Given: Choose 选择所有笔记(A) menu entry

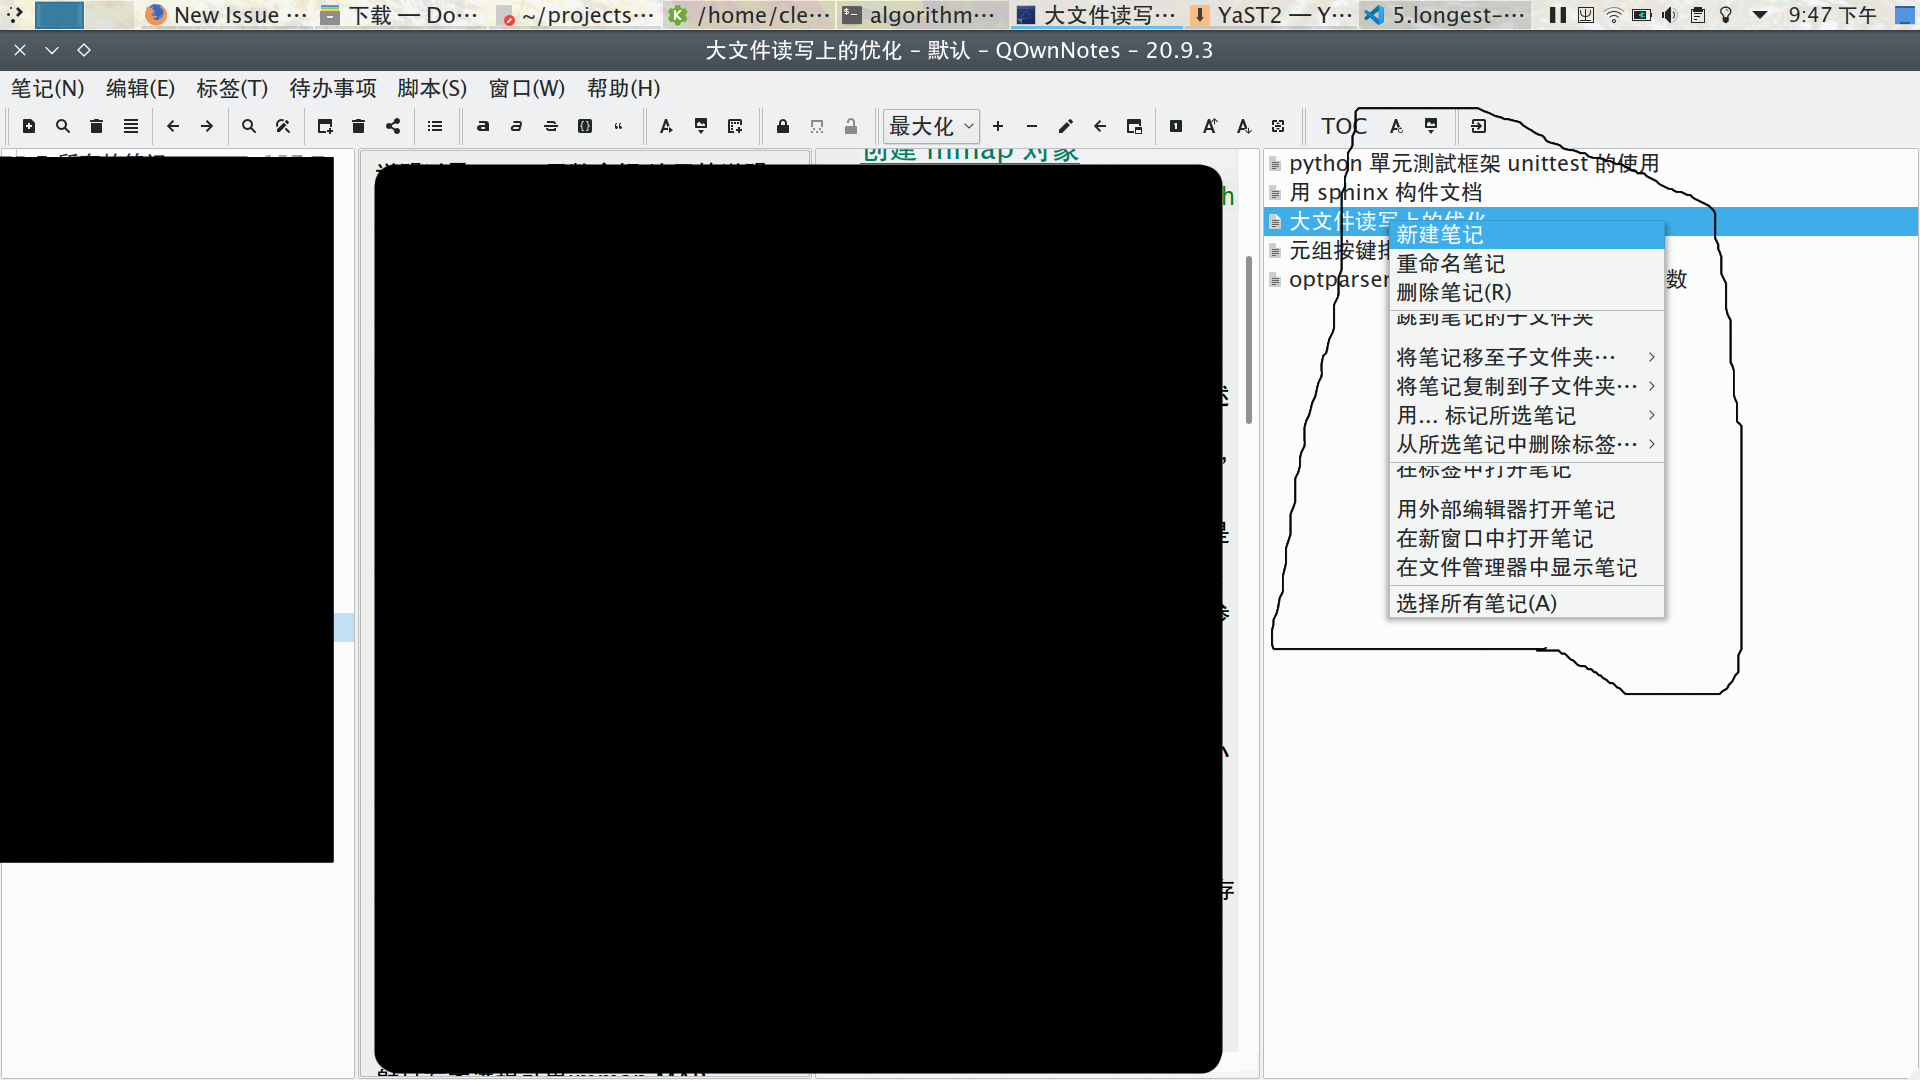Looking at the screenshot, I should 1526,604.
